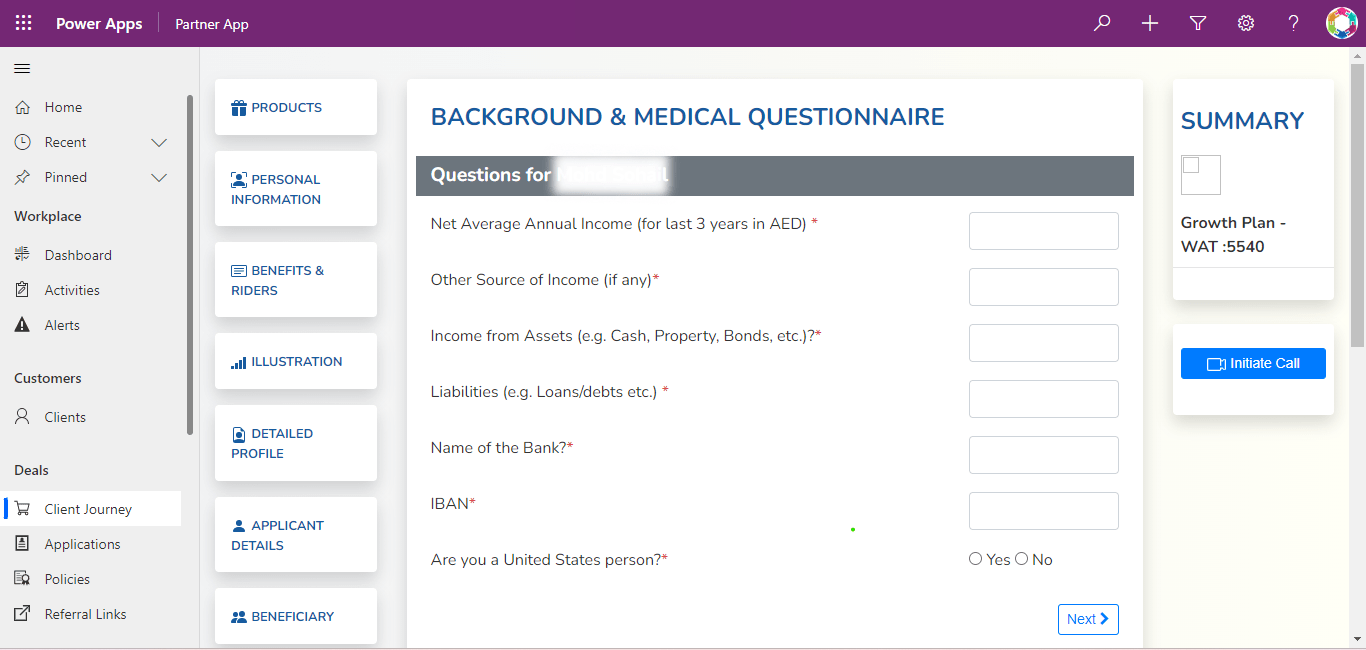1366x650 pixels.
Task: Tick the checkbox under Summary heading
Action: coord(1191,165)
